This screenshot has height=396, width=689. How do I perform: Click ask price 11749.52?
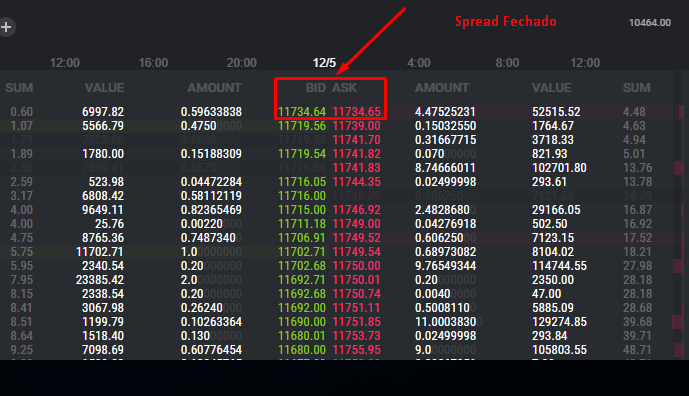(356, 238)
